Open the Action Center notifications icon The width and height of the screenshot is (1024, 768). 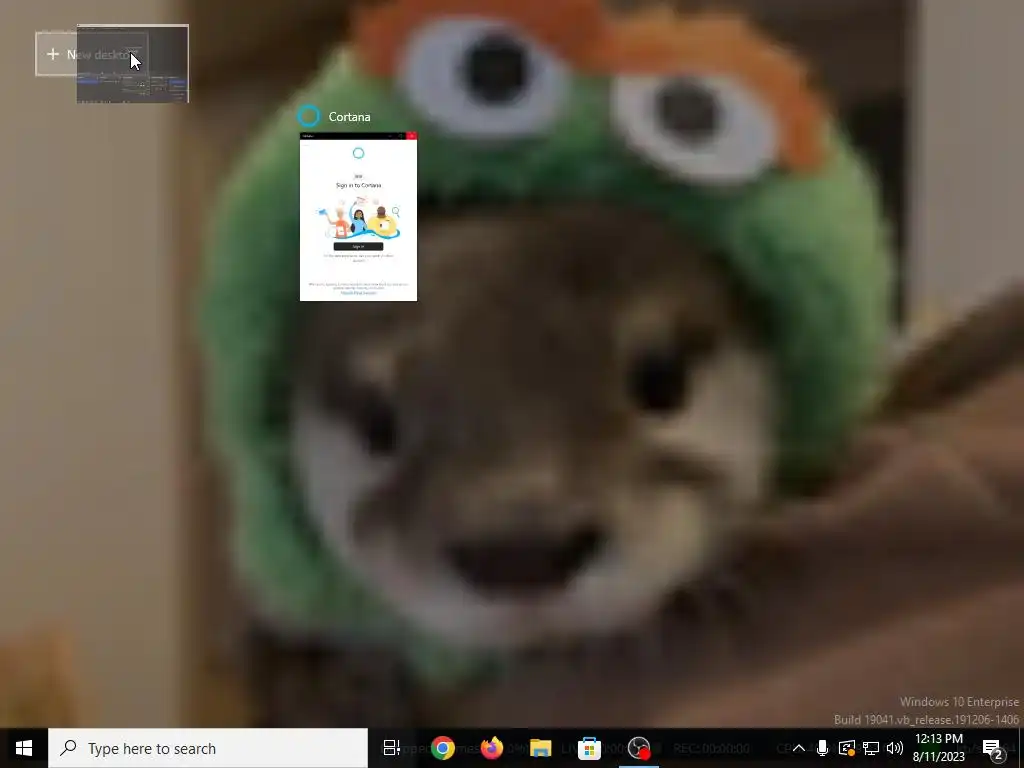click(992, 748)
